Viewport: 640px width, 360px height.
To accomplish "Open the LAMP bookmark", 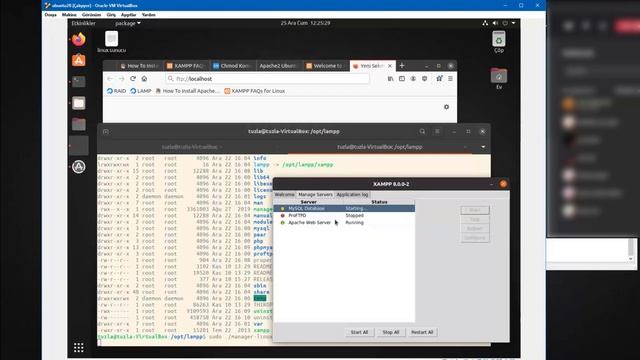I will 141,91.
